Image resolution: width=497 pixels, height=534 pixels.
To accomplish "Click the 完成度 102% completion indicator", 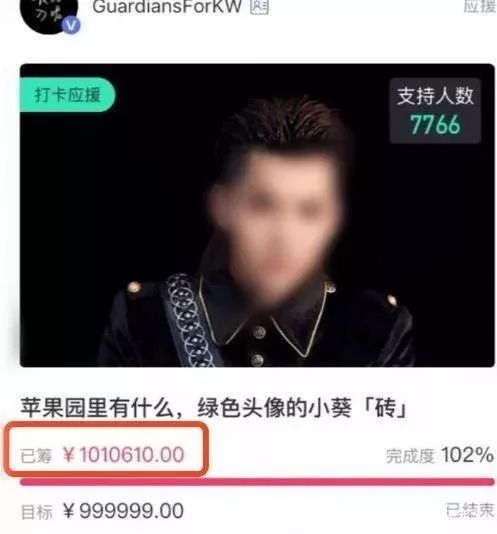I will 439,455.
